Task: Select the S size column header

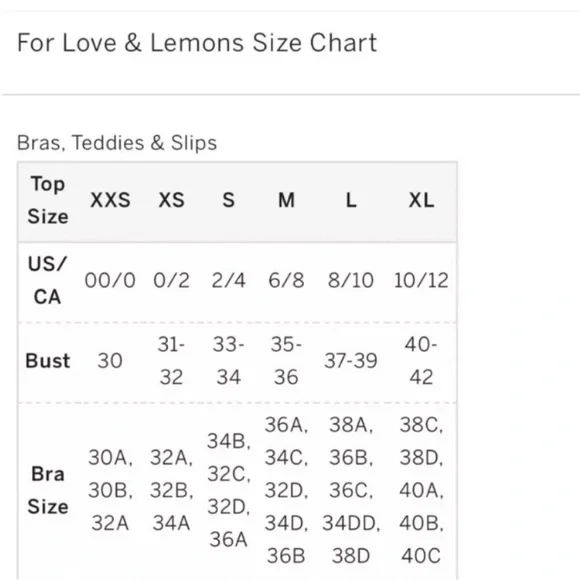Action: coord(228,200)
